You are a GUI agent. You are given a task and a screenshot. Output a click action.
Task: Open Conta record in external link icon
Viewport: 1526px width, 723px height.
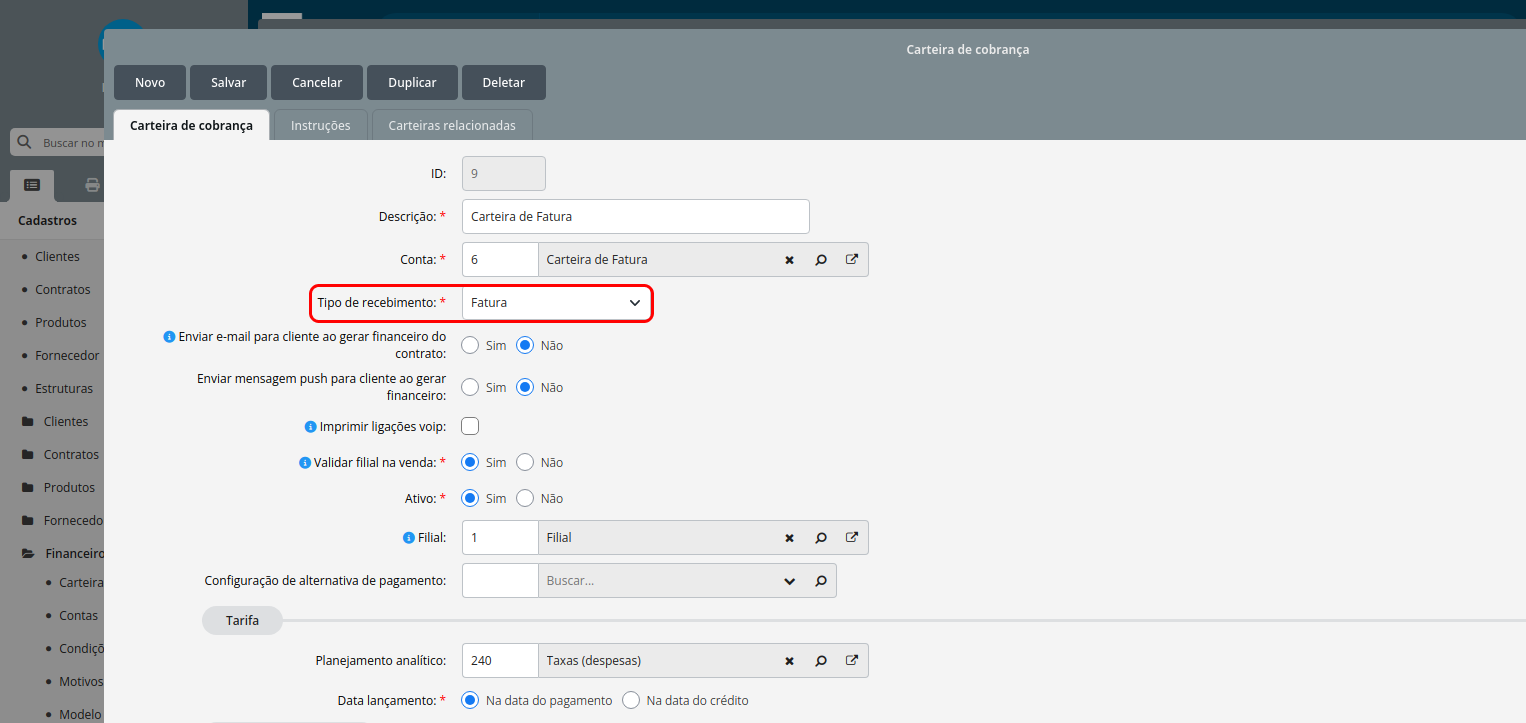coord(852,259)
